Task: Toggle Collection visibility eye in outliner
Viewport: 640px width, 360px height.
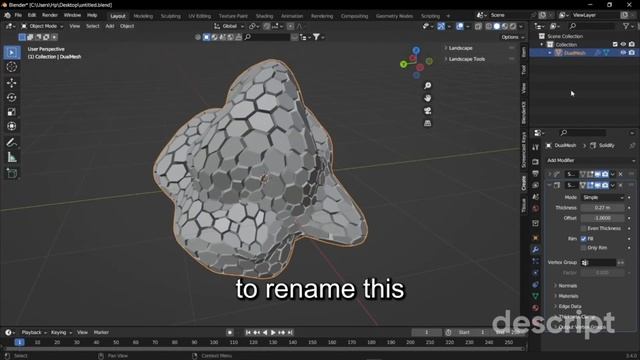Action: [623, 44]
